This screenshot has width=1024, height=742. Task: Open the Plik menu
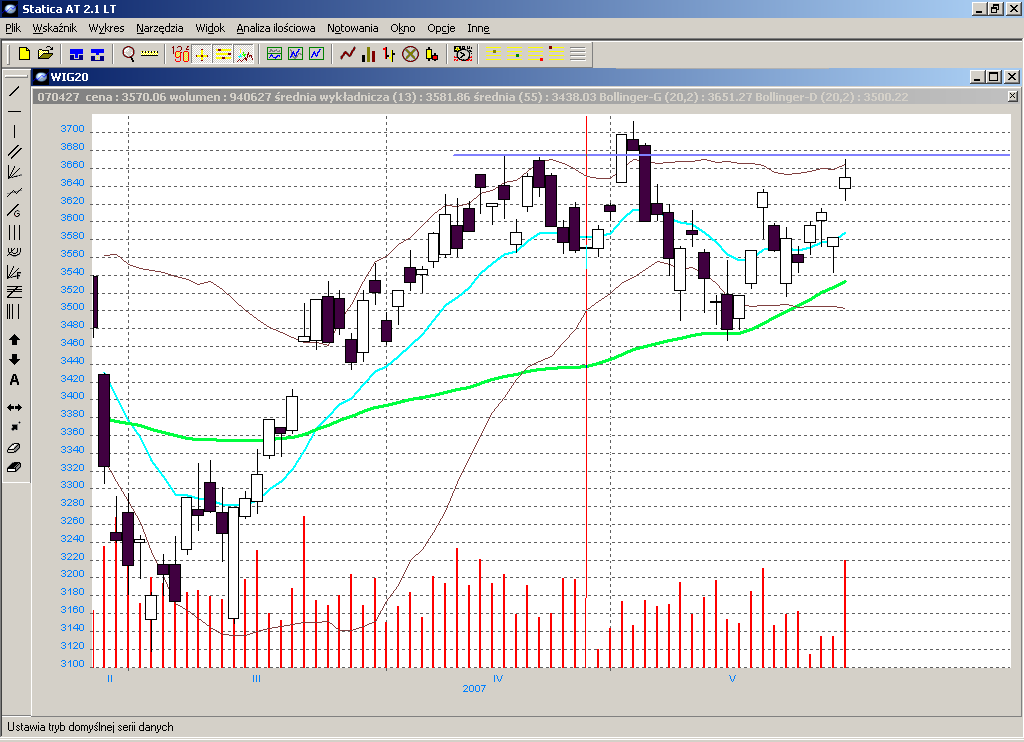(x=13, y=28)
